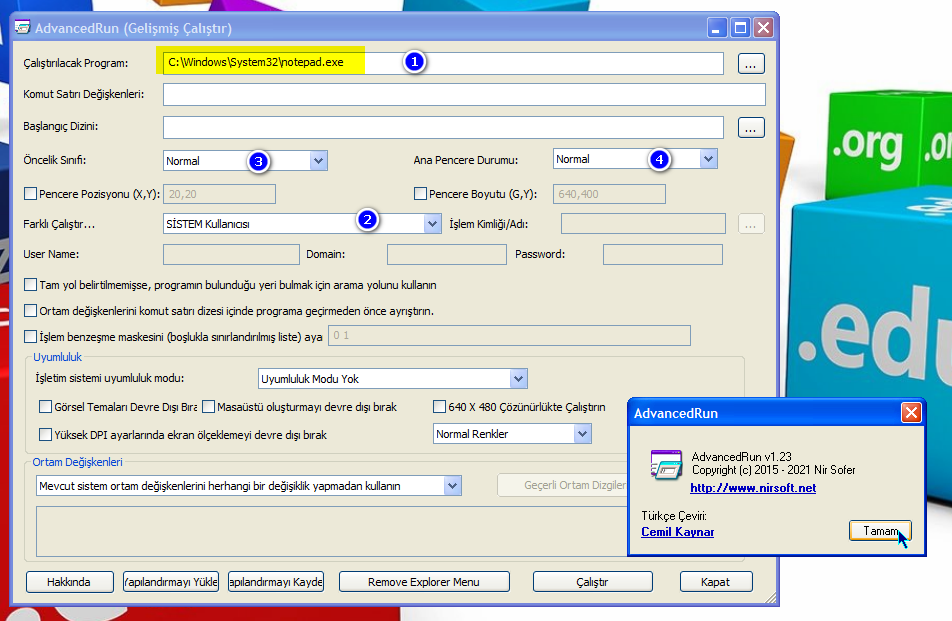Enable Pencere Pozisyonu (X,Y) checkbox

coord(30,194)
